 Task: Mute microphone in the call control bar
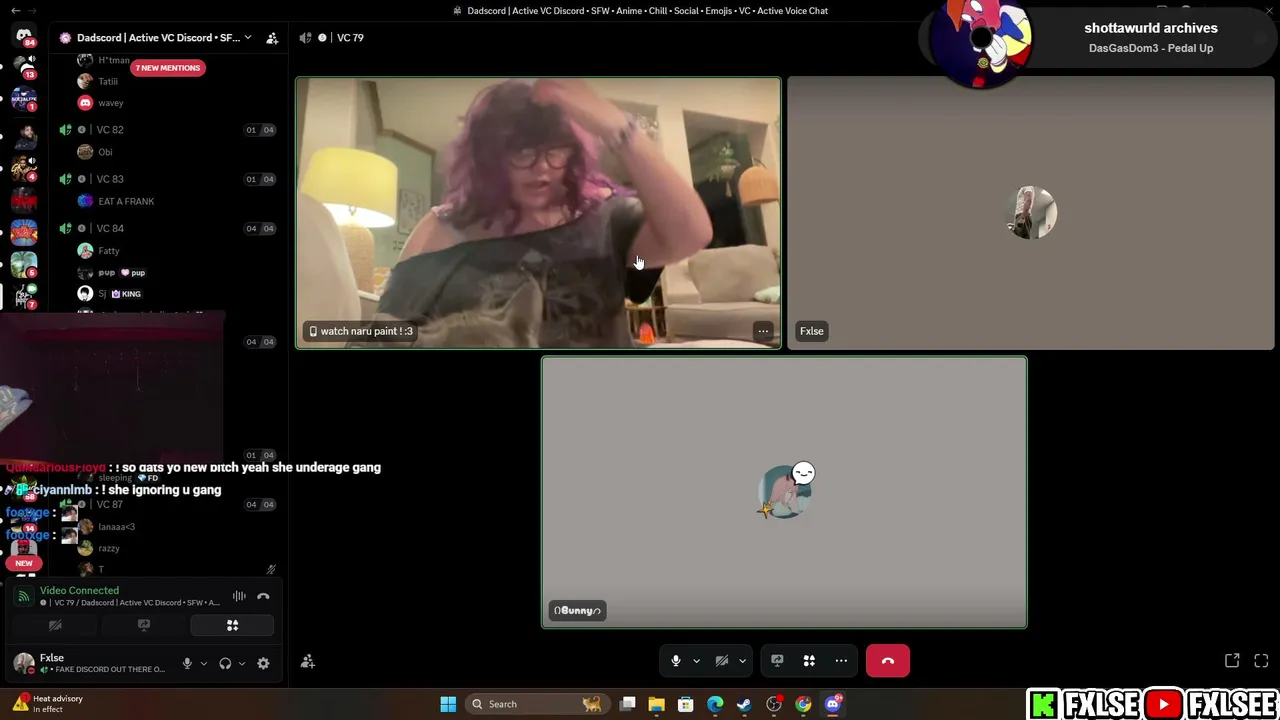pyautogui.click(x=676, y=661)
